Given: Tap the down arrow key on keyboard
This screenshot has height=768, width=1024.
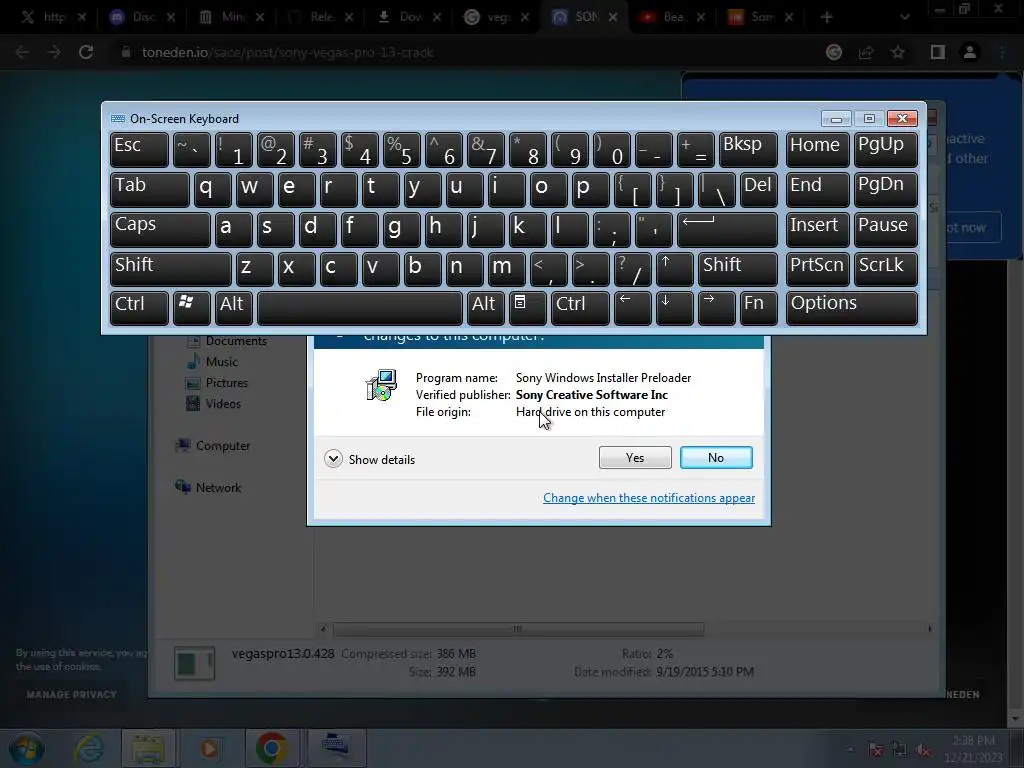Looking at the screenshot, I should (x=675, y=308).
